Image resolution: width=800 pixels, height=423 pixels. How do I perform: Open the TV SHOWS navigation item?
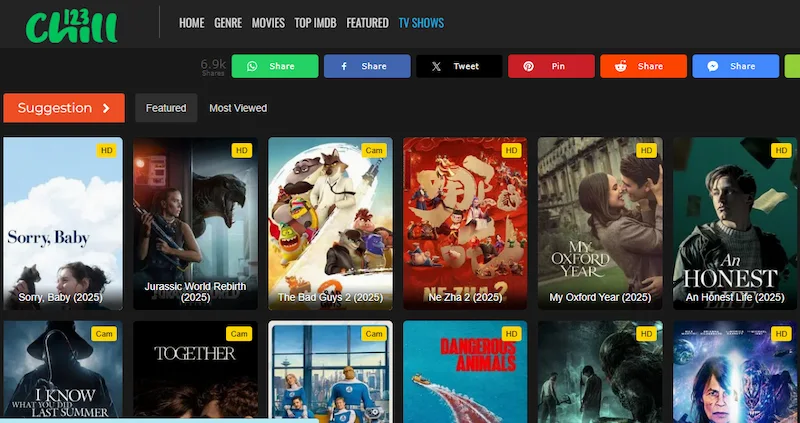point(421,23)
